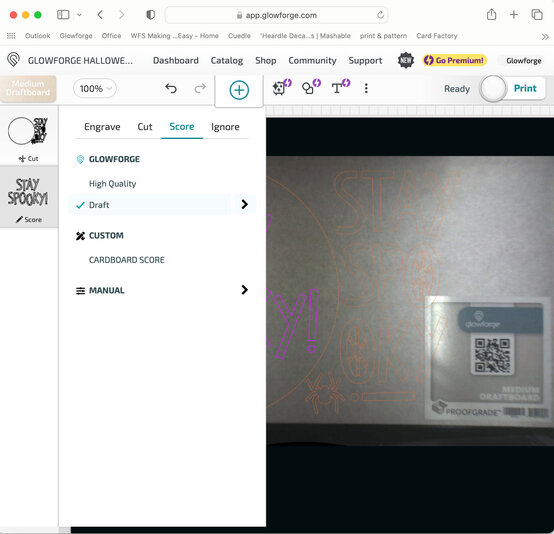The height and width of the screenshot is (534, 554).
Task: Click the Glowforge account button
Action: [524, 61]
